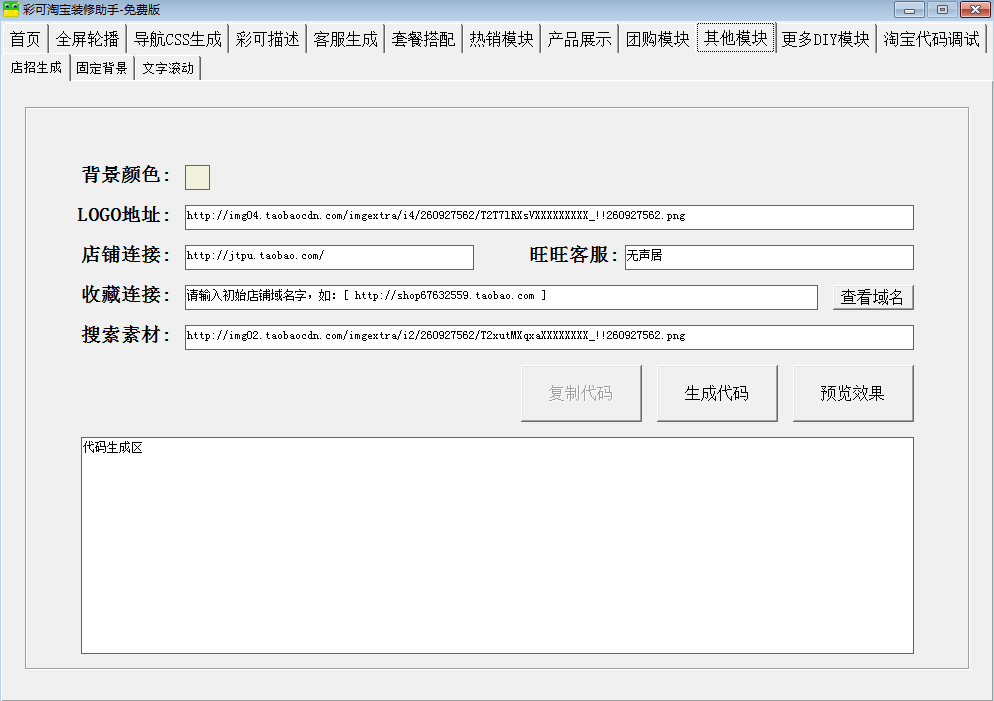Open the 导航CSS生成 tab
This screenshot has height=701, width=994.
(x=178, y=40)
